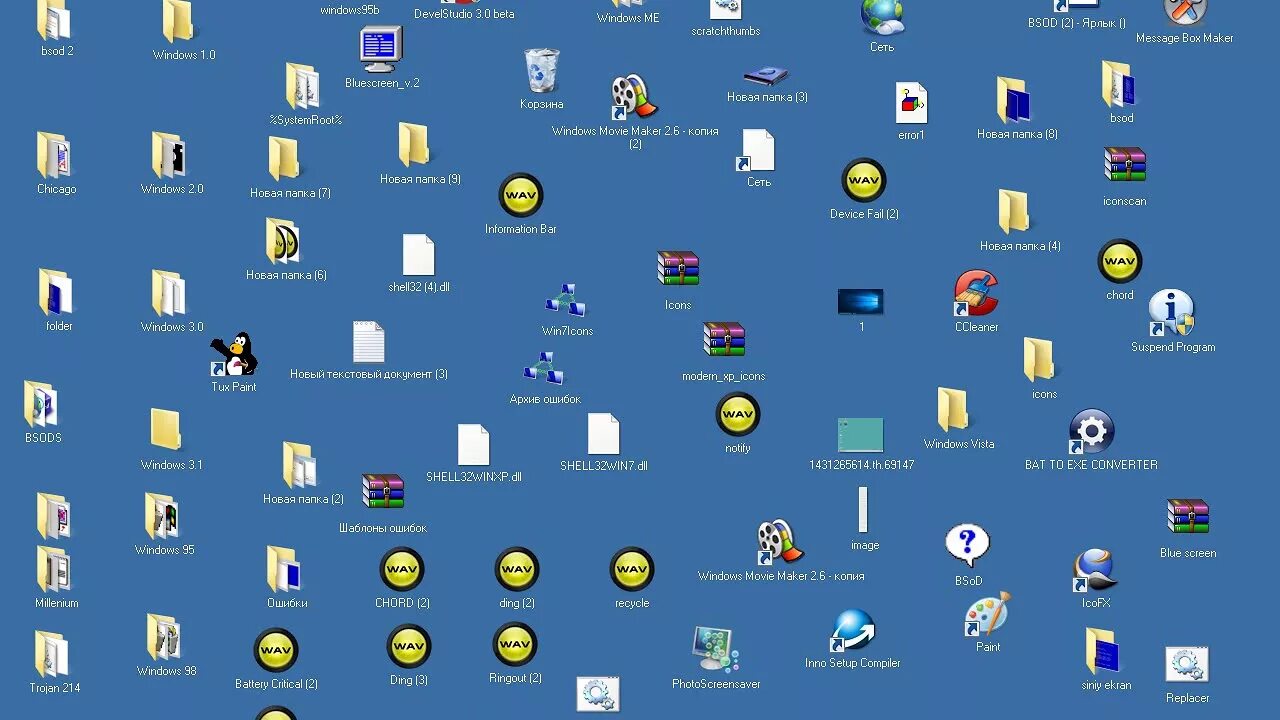The image size is (1280, 720).
Task: Open the Сеть globe icon
Action: tap(882, 17)
